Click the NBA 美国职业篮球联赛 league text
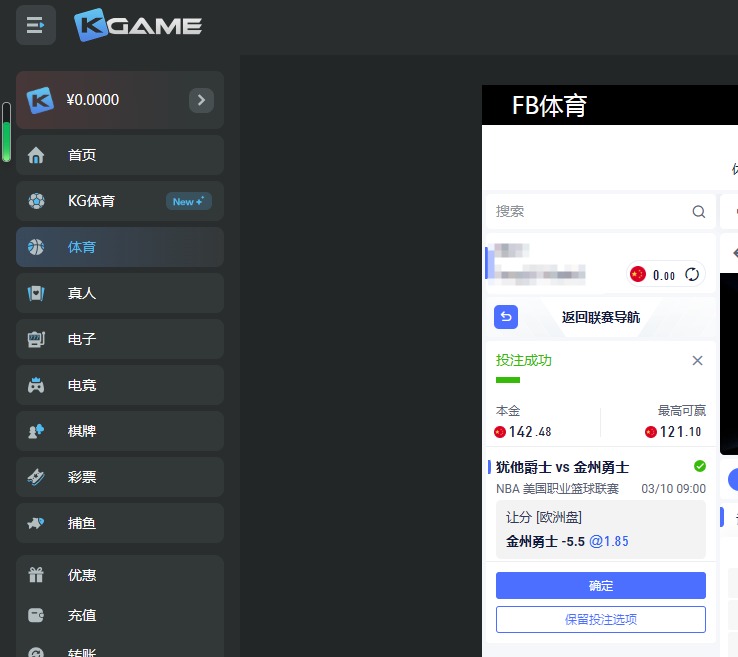Screen dimensions: 738x657 (x=557, y=489)
